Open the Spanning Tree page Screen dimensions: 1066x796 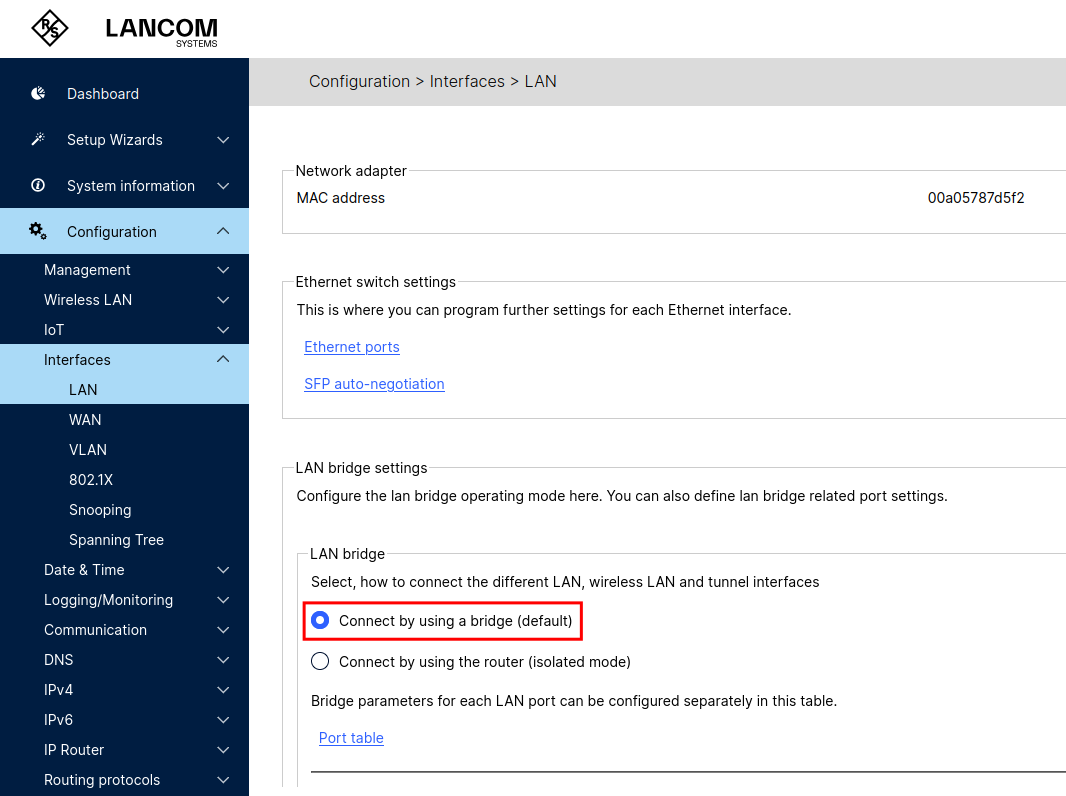click(116, 540)
